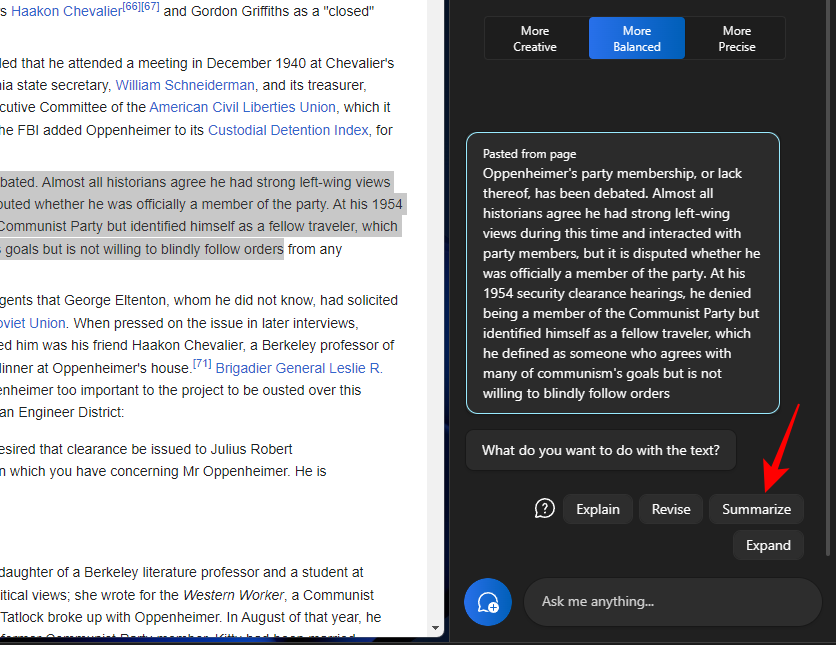
Task: Click citation reference 71
Action: coord(202,363)
